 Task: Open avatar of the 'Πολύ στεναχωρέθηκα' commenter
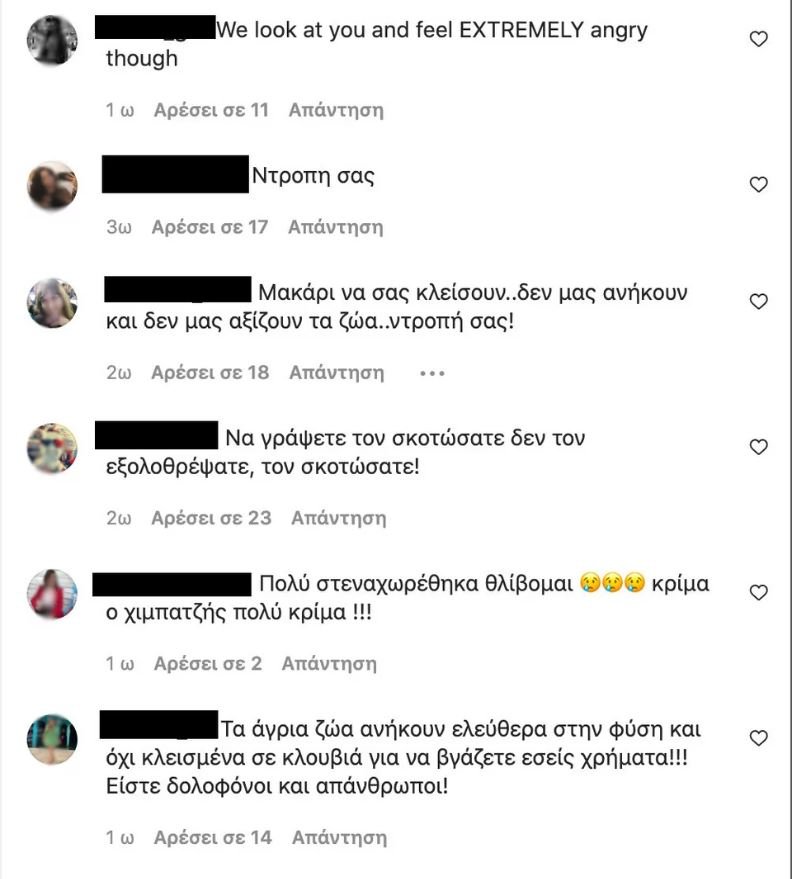click(x=52, y=594)
